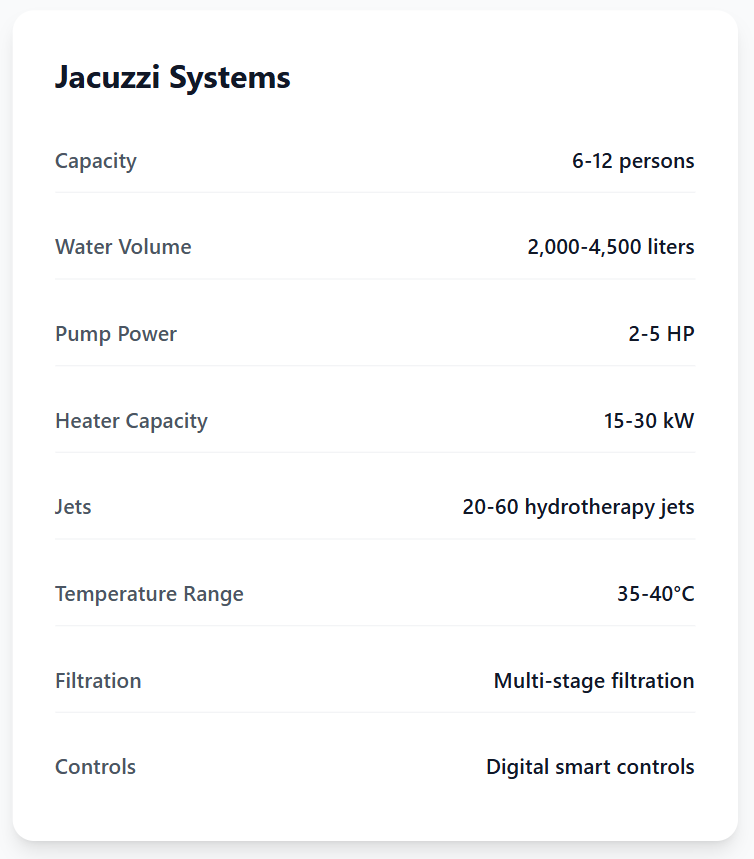Click the Digital smart controls value
This screenshot has width=754, height=859.
tap(590, 767)
